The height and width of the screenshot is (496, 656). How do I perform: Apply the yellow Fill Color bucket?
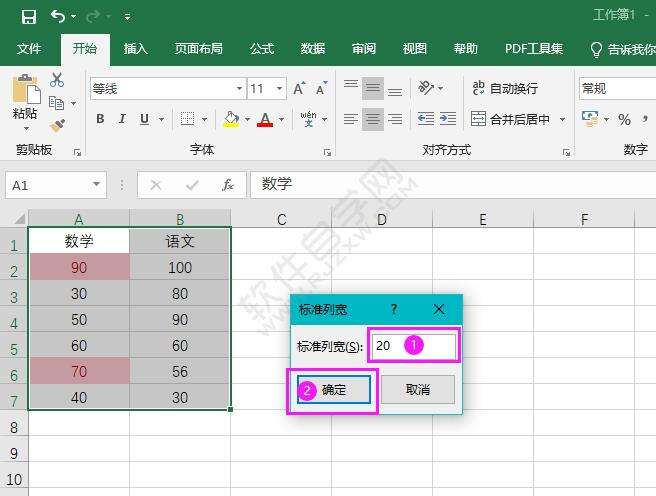(231, 120)
